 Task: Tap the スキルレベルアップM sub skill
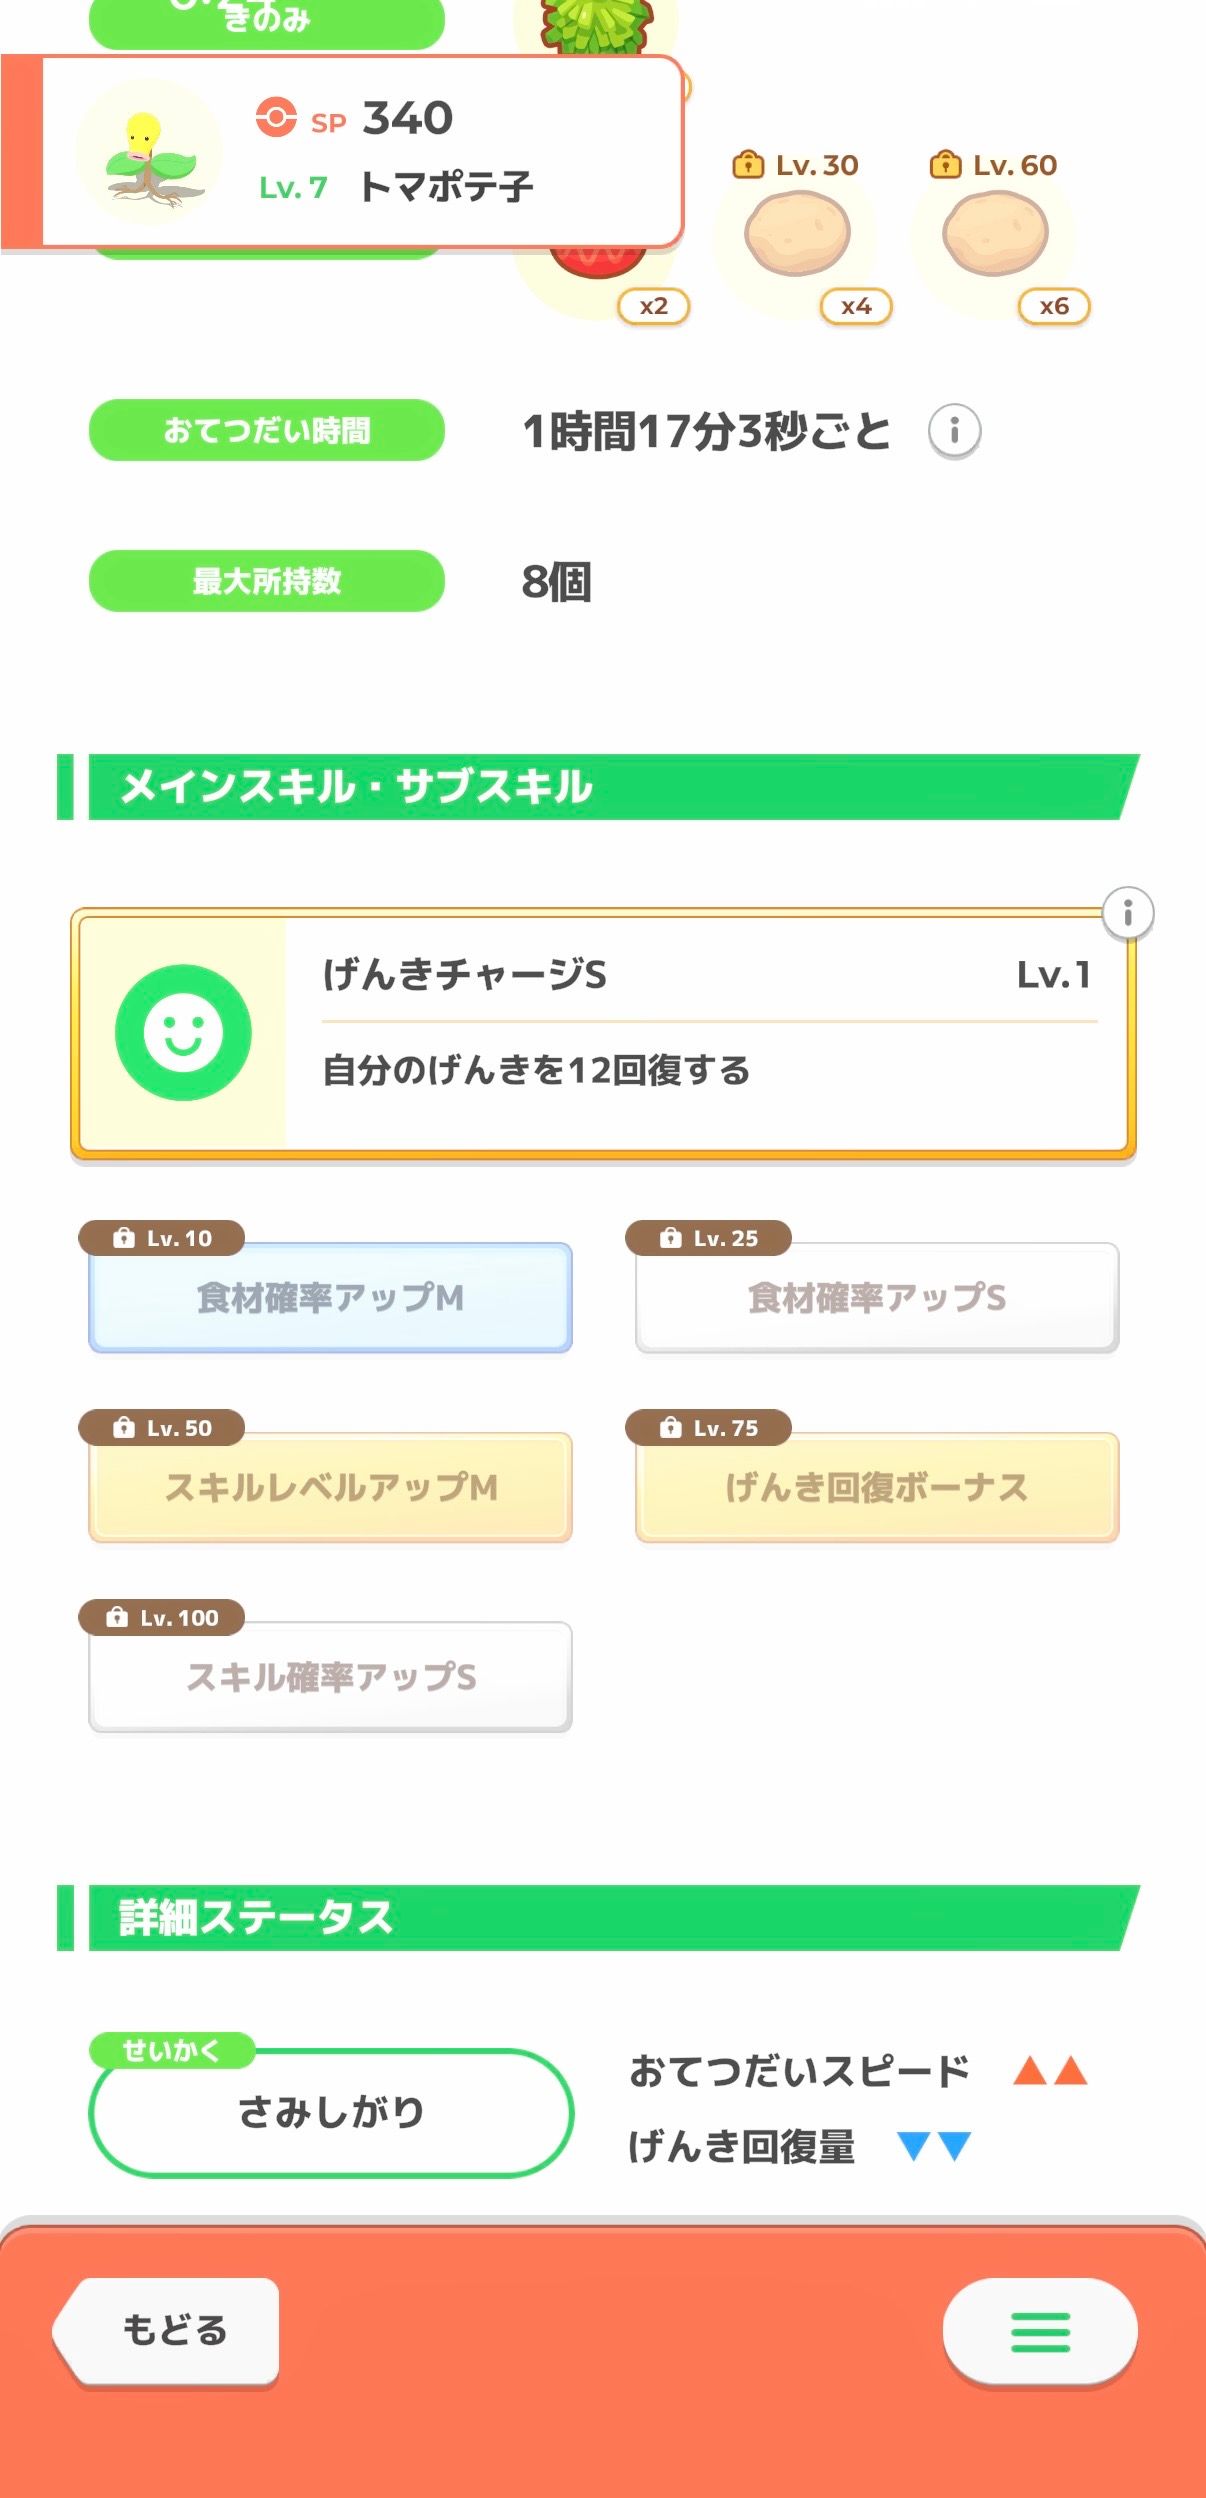point(330,1487)
